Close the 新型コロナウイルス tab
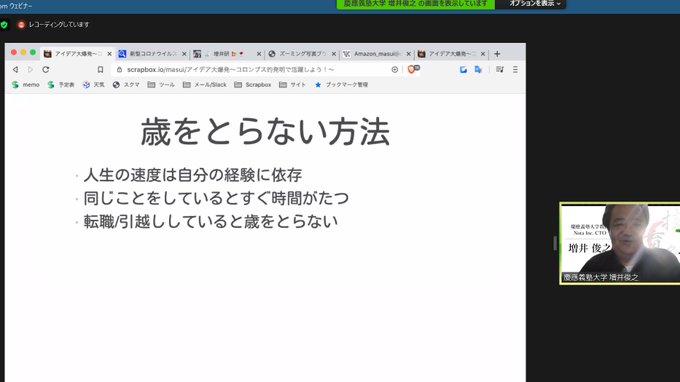The width and height of the screenshot is (680, 382). (184, 54)
